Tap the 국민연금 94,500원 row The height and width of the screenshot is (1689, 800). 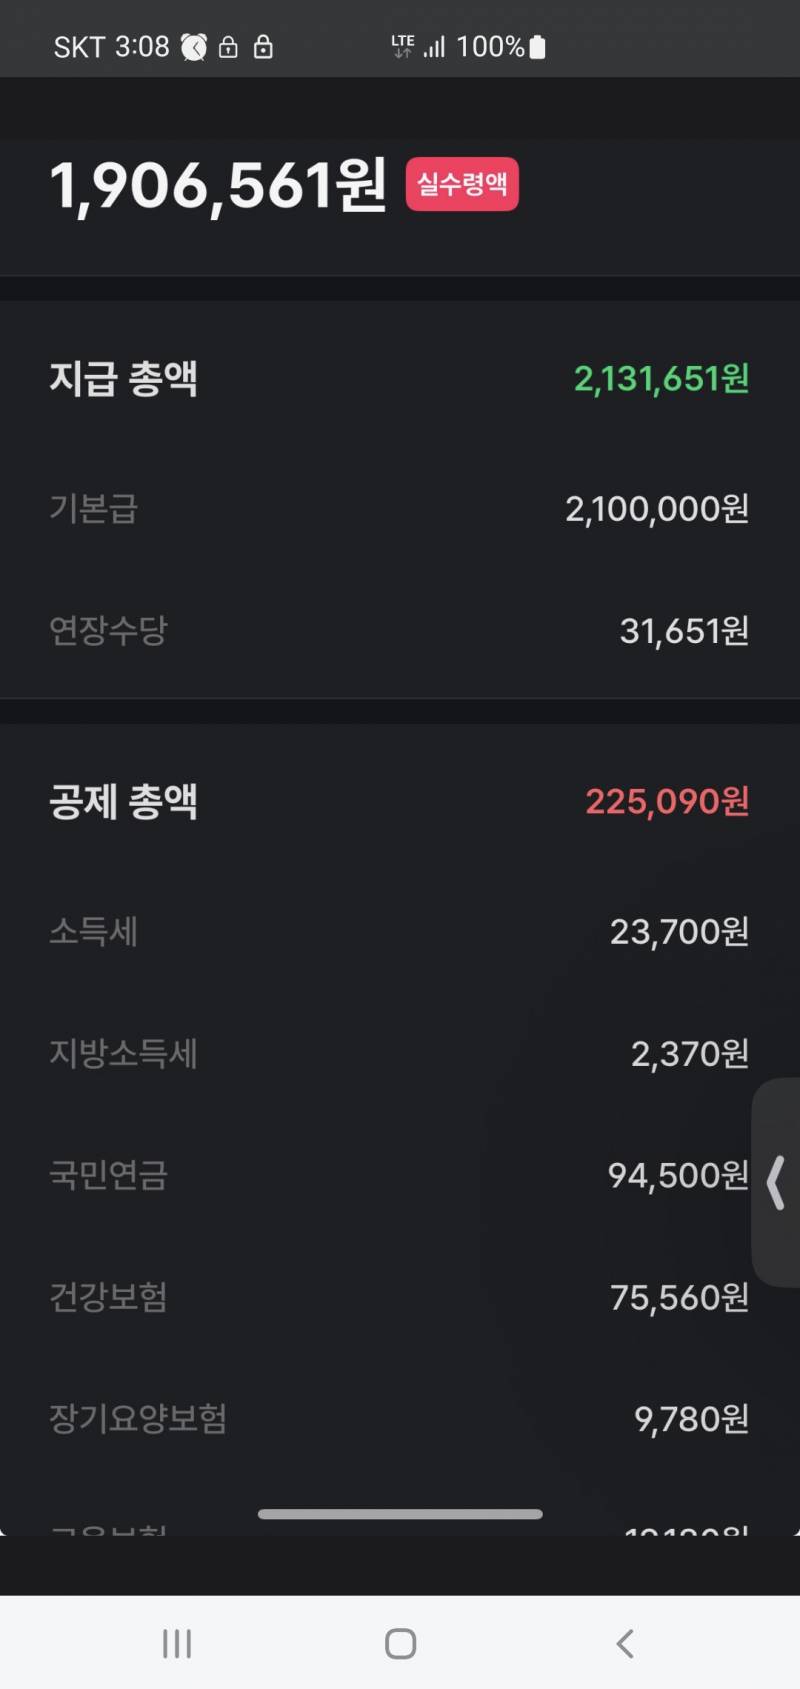400,1175
